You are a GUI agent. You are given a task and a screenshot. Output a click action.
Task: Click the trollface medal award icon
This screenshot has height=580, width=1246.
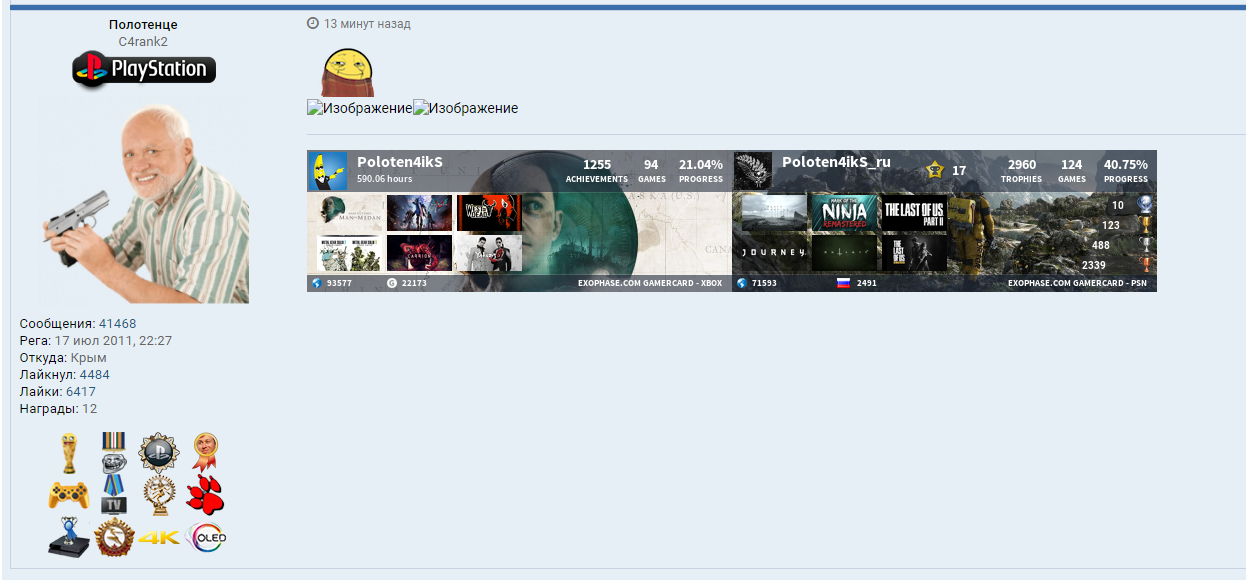113,453
